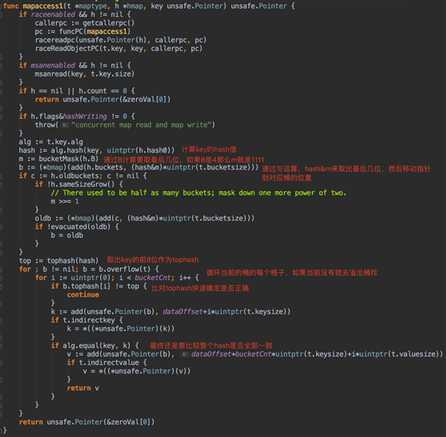The height and width of the screenshot is (437, 446).
Task: Click the 'hash := alg.hash(key, uintptr(h.hash0))' line
Action: pyautogui.click(x=97, y=150)
